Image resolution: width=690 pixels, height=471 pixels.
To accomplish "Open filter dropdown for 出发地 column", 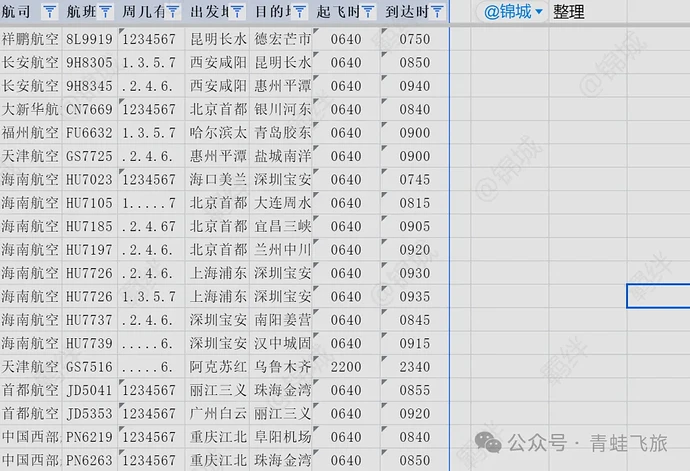I will pos(237,12).
